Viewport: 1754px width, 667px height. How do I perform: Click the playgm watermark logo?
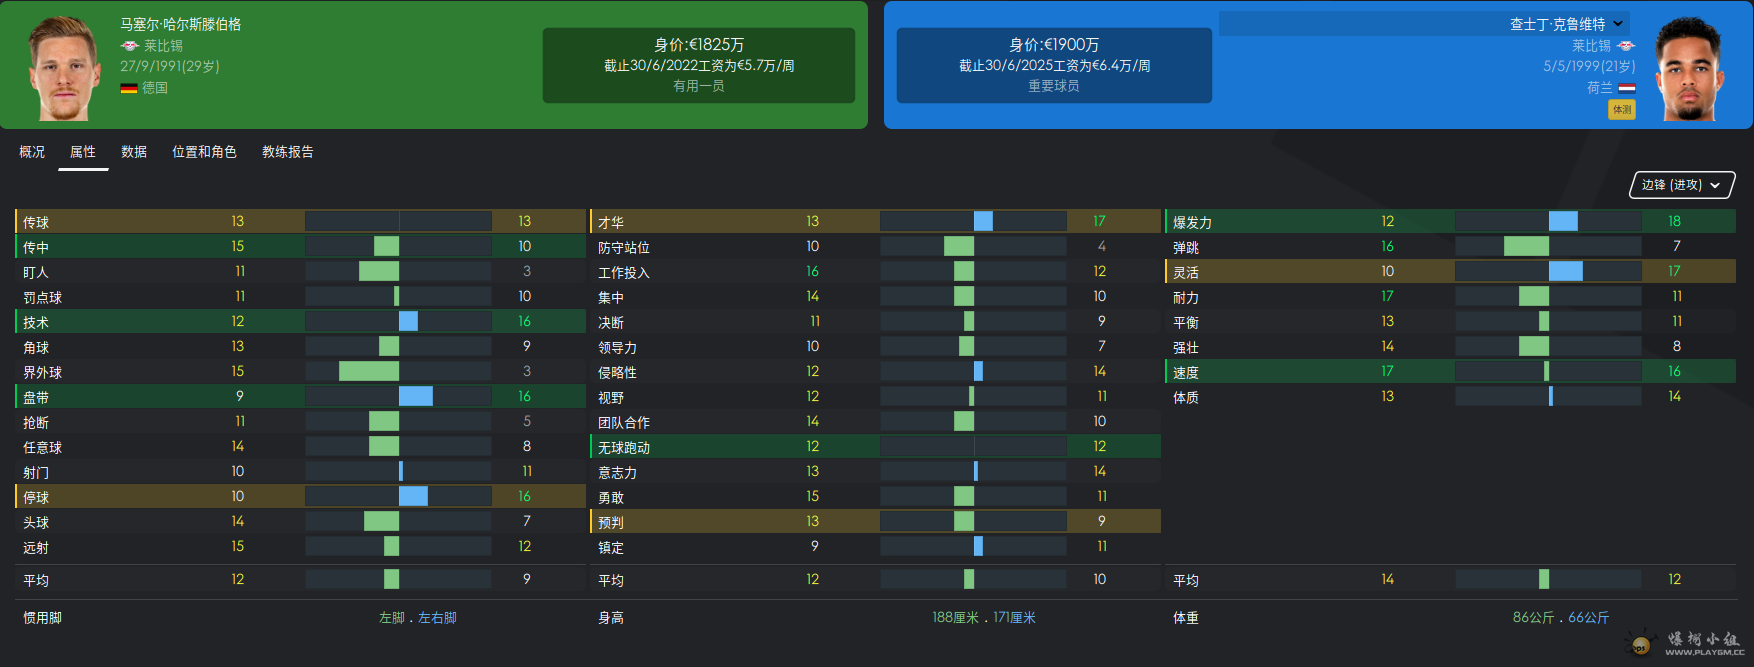1686,643
